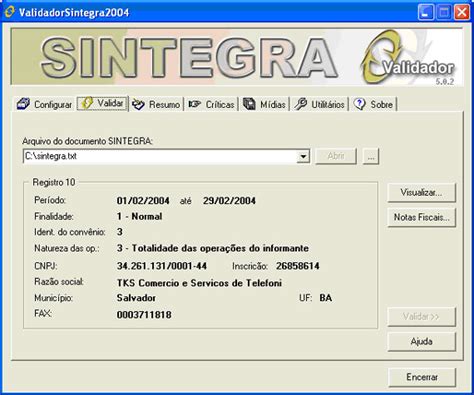Open the Resumo tab
474x395 pixels.
click(x=156, y=104)
